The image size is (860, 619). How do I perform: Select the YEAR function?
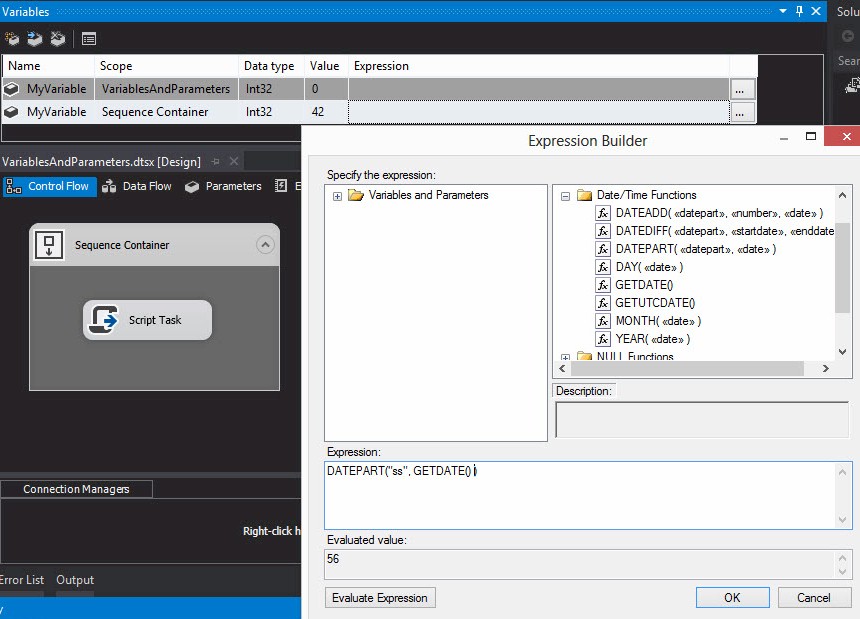tap(653, 339)
